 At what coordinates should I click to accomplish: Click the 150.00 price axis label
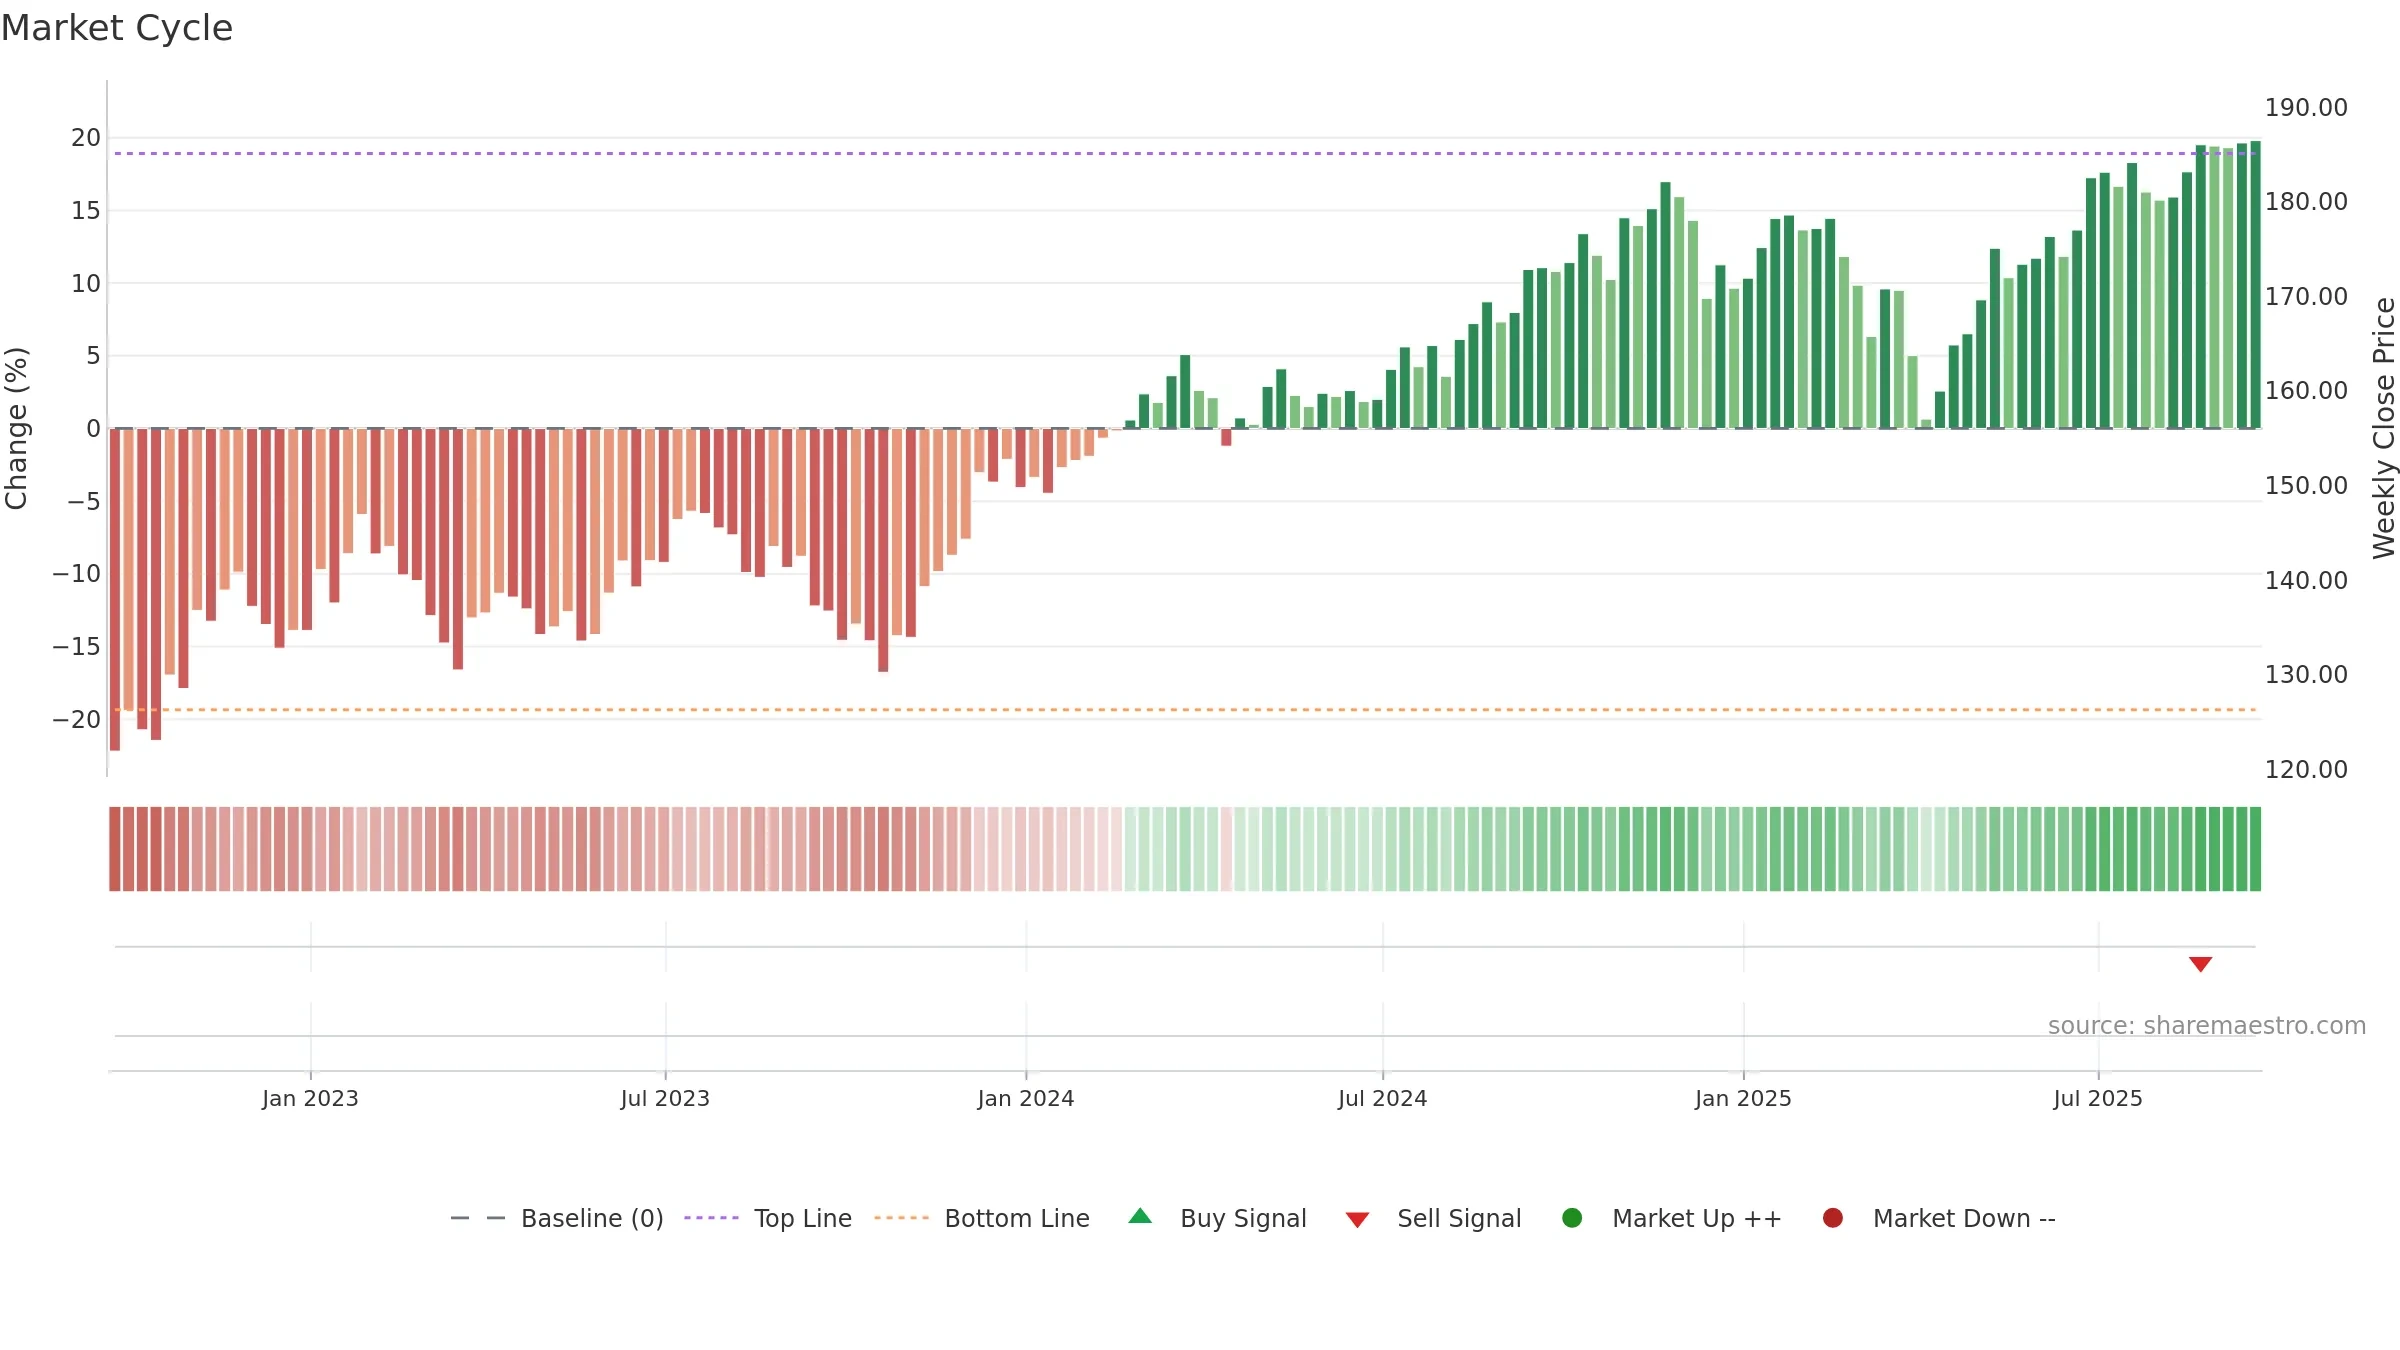coord(2306,486)
